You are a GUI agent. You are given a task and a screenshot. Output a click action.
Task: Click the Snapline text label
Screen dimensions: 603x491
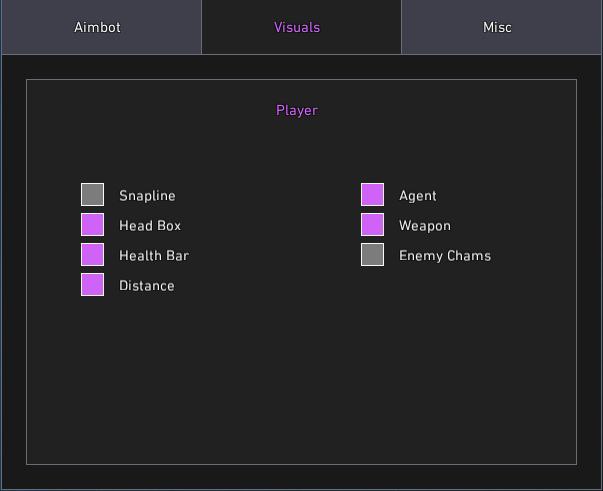coord(147,196)
